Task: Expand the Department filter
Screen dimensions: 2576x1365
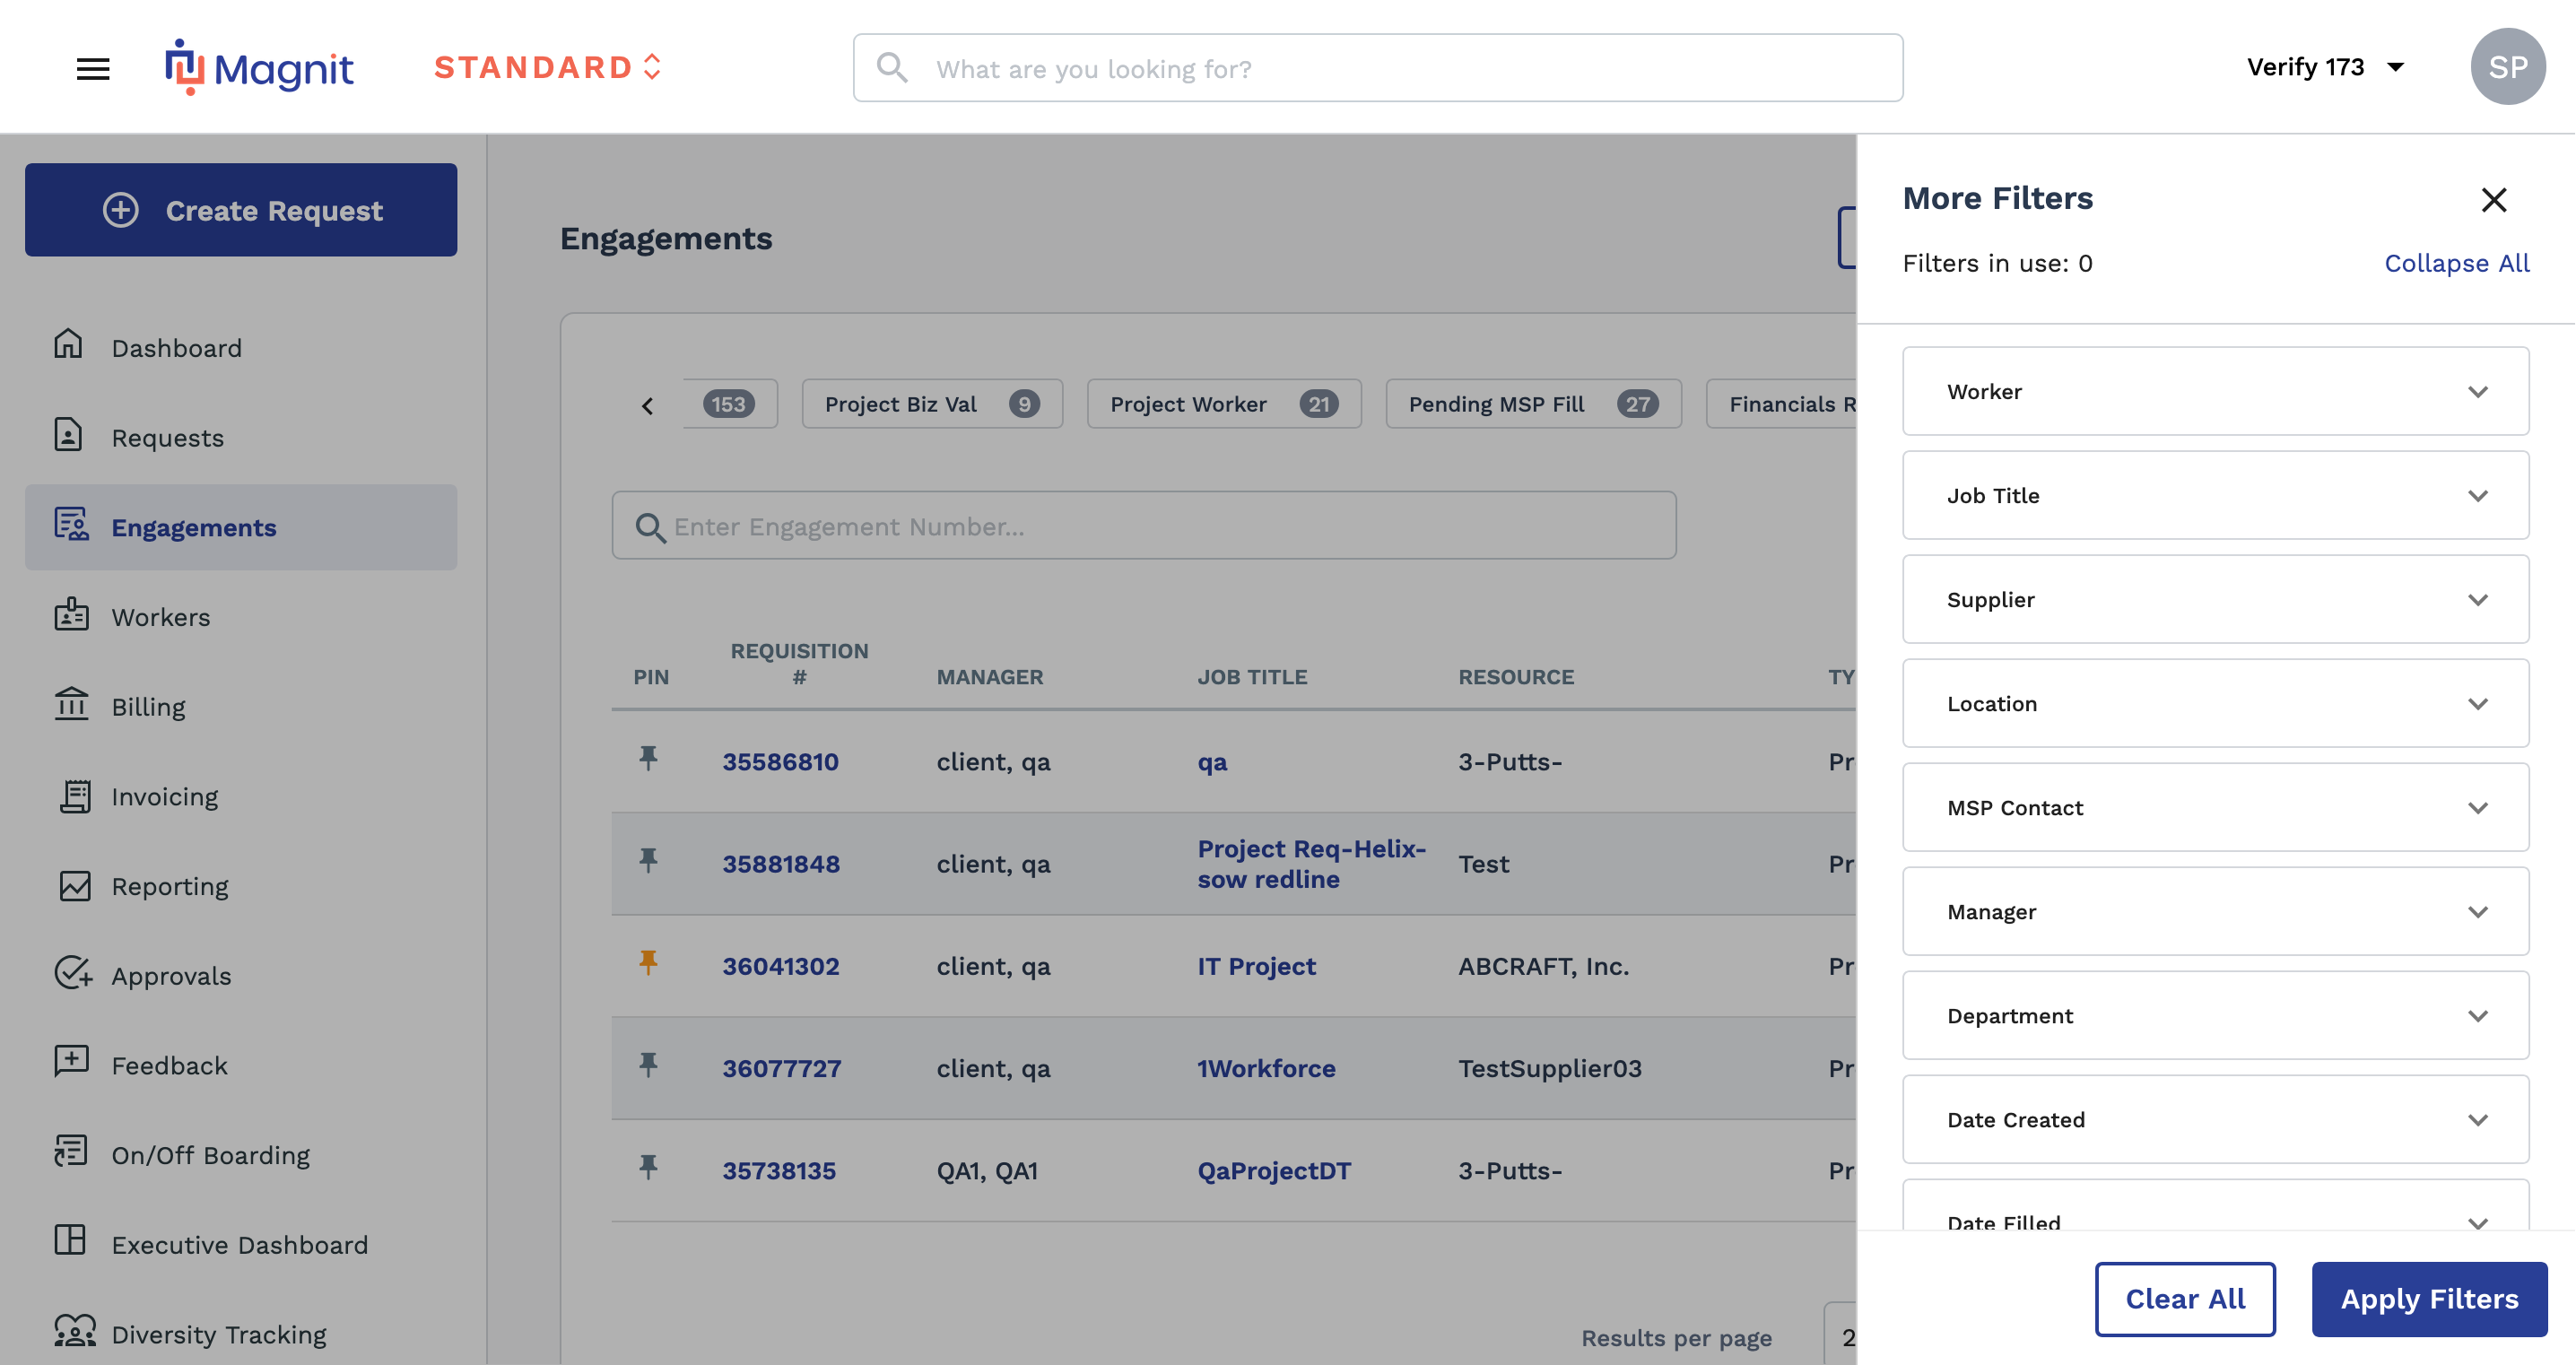Action: tap(2215, 1015)
